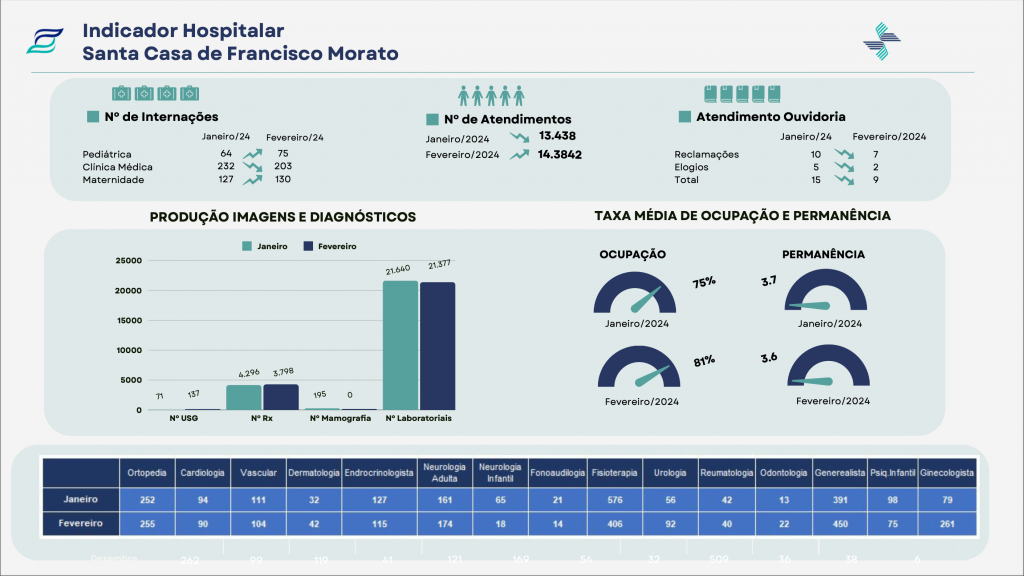Click the Janeiro Nº Laboratoriais bar
Screen dimensions: 1024x576
(400, 345)
